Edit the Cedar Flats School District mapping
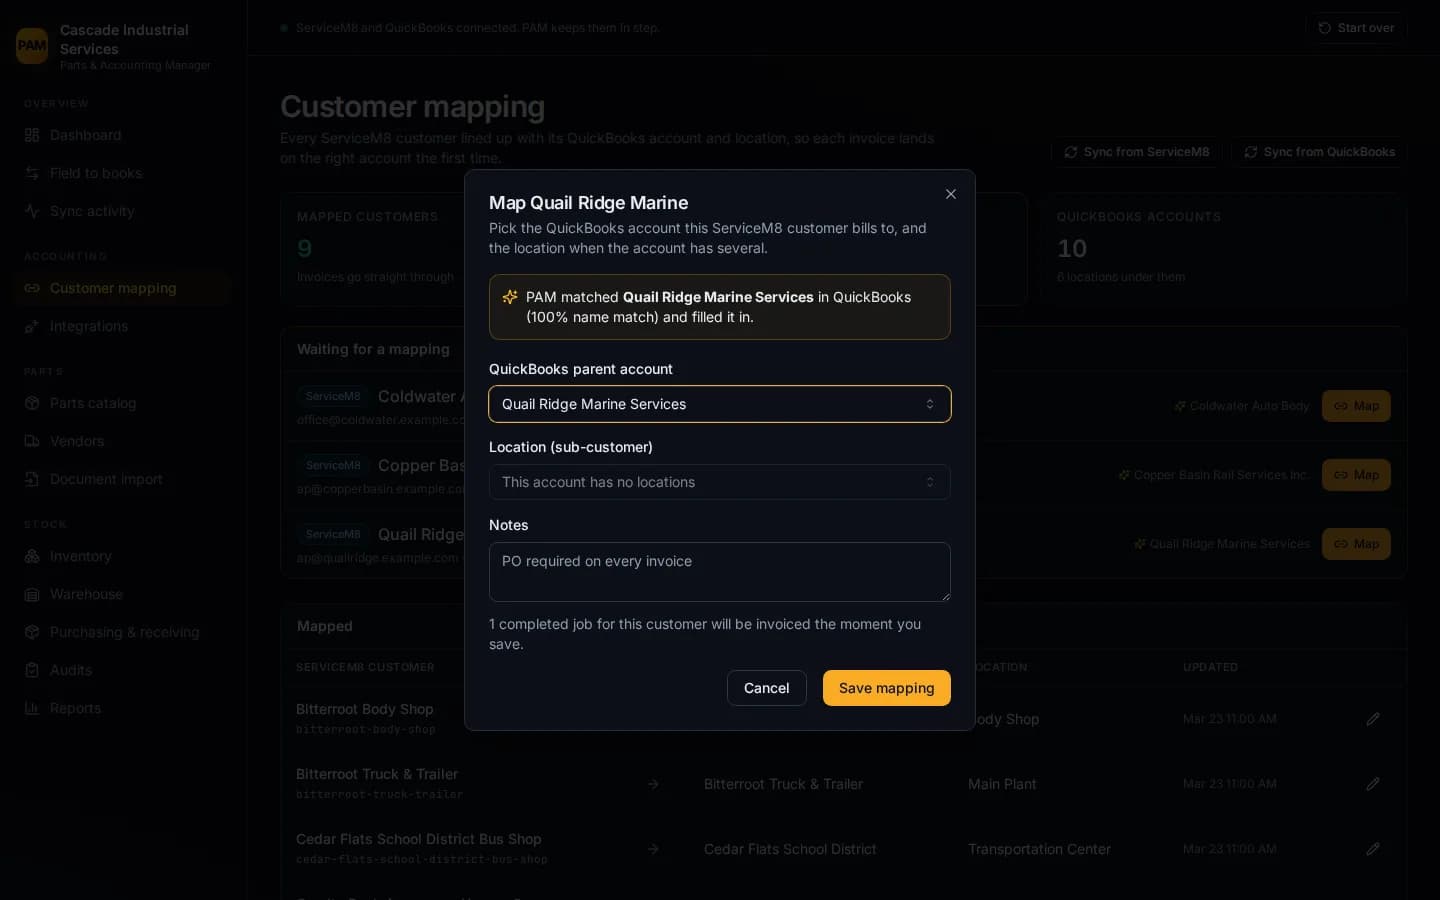1440x900 pixels. coord(1373,849)
